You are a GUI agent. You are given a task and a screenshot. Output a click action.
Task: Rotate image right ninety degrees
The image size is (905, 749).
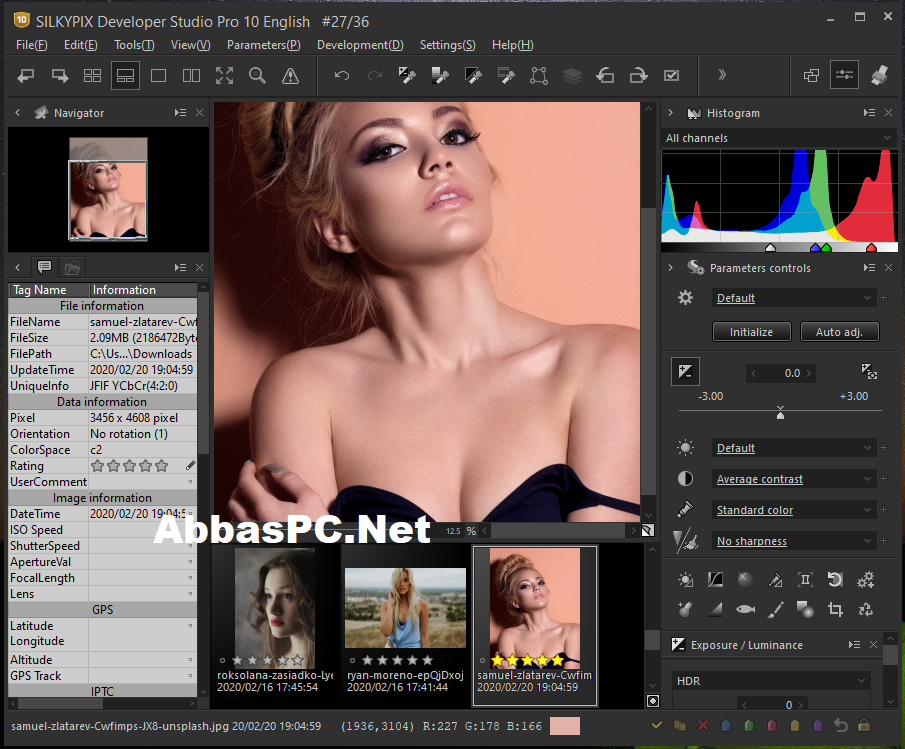638,76
